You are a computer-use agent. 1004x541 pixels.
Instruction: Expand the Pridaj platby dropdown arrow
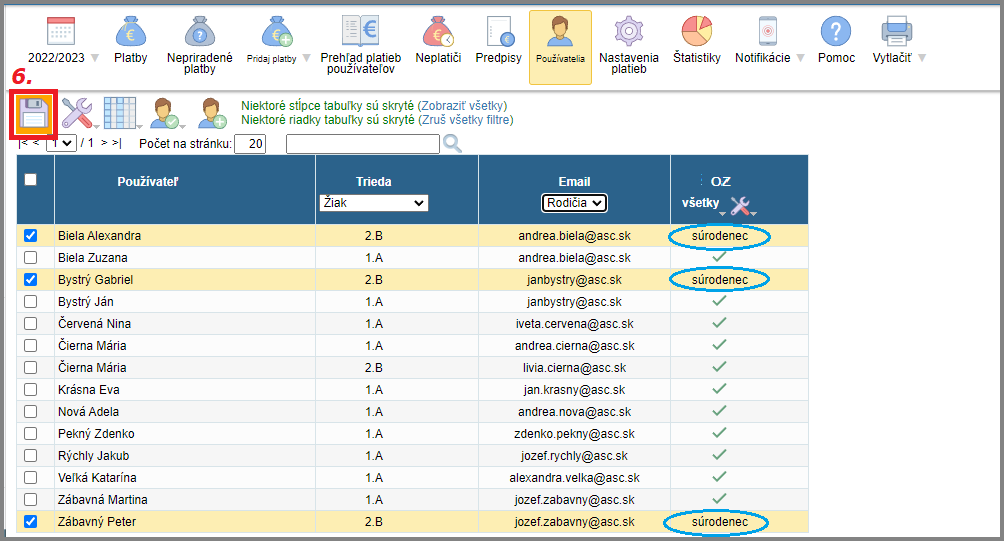pos(306,58)
